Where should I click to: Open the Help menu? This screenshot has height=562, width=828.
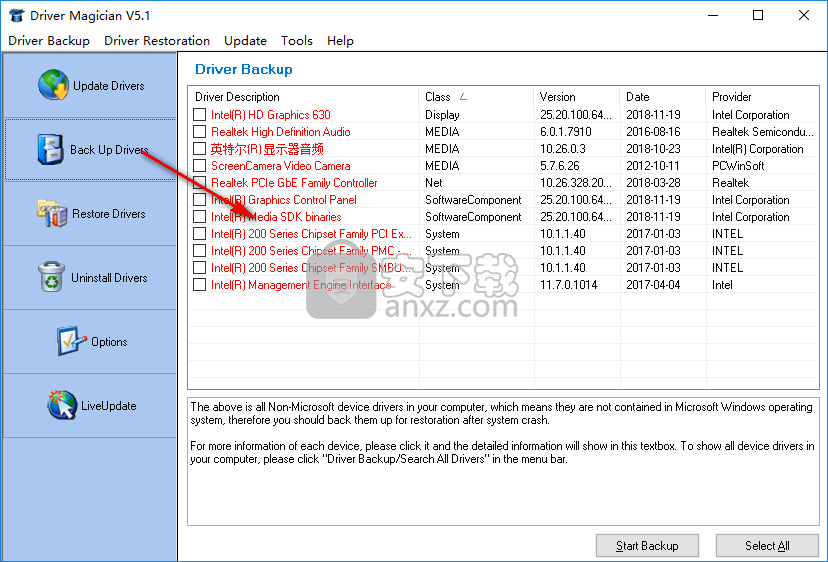pos(340,41)
